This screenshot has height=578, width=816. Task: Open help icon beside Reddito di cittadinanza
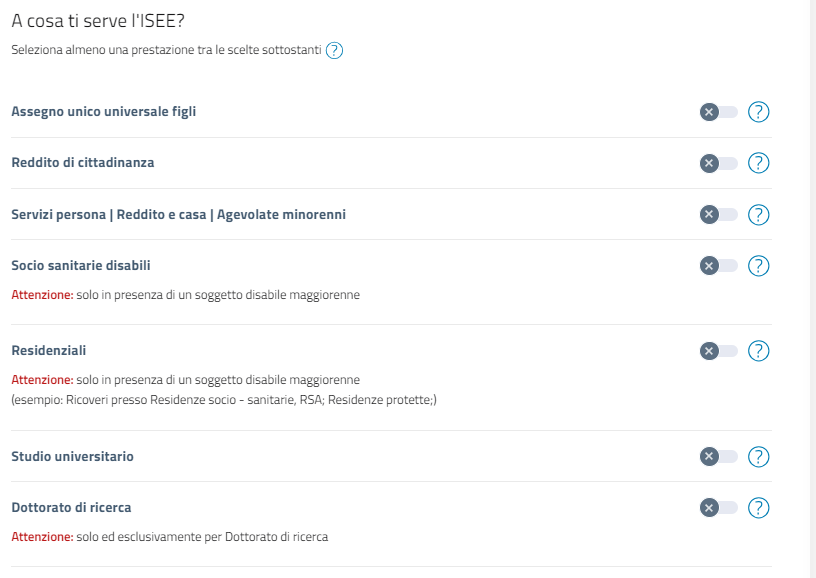tap(758, 163)
